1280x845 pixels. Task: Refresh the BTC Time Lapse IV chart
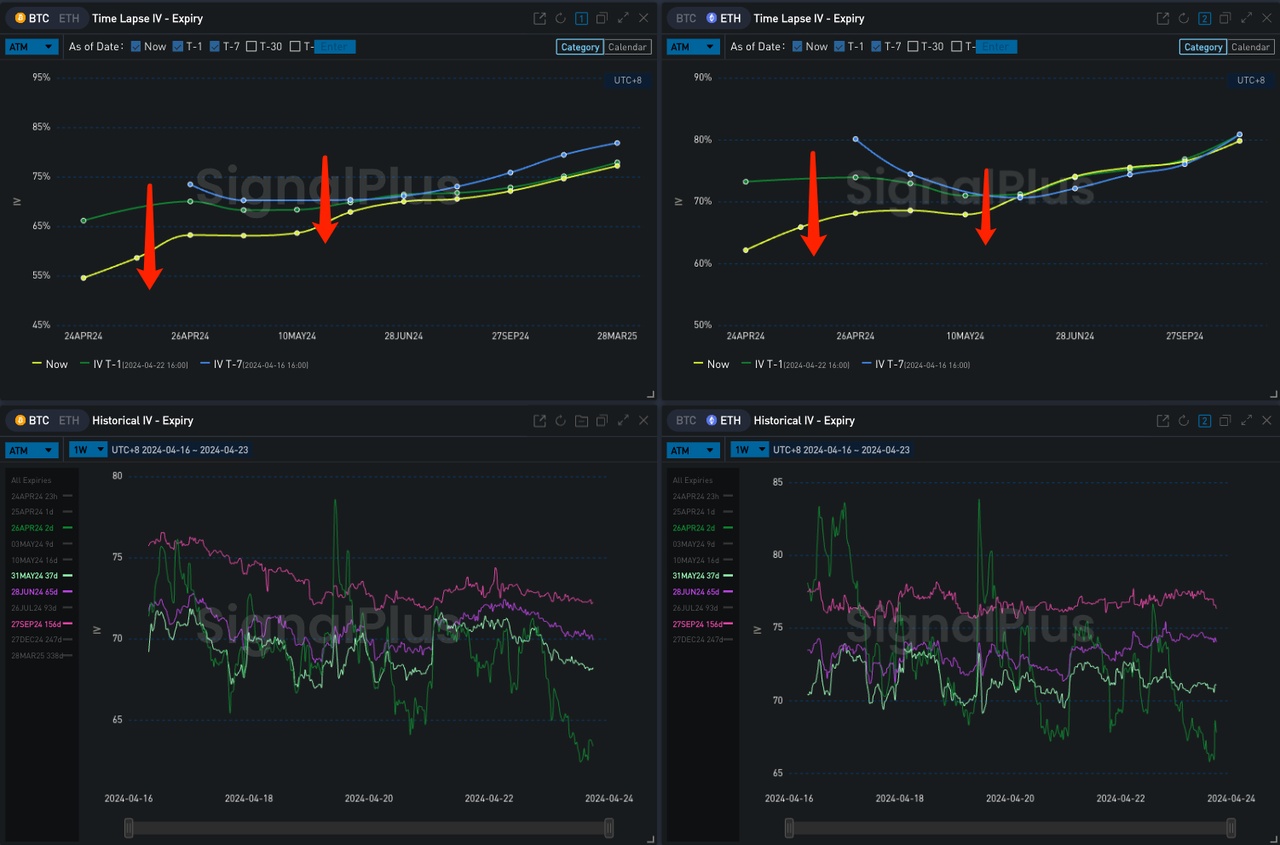(x=560, y=18)
